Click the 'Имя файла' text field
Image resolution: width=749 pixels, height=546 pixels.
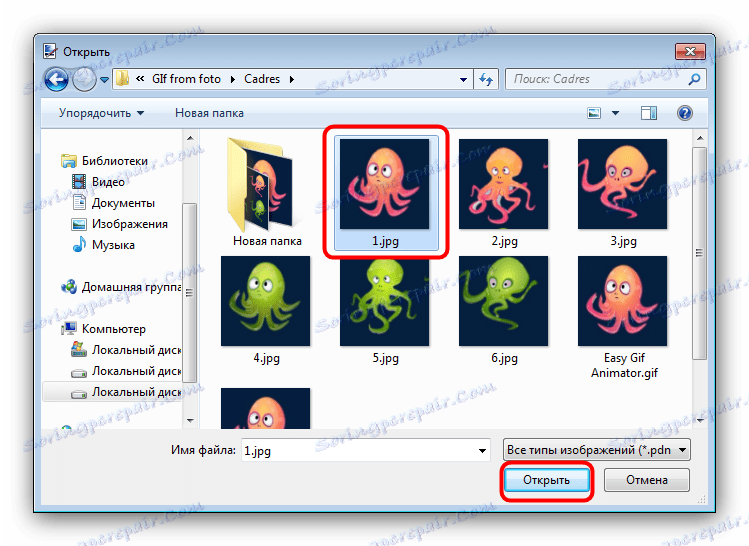[x=365, y=450]
